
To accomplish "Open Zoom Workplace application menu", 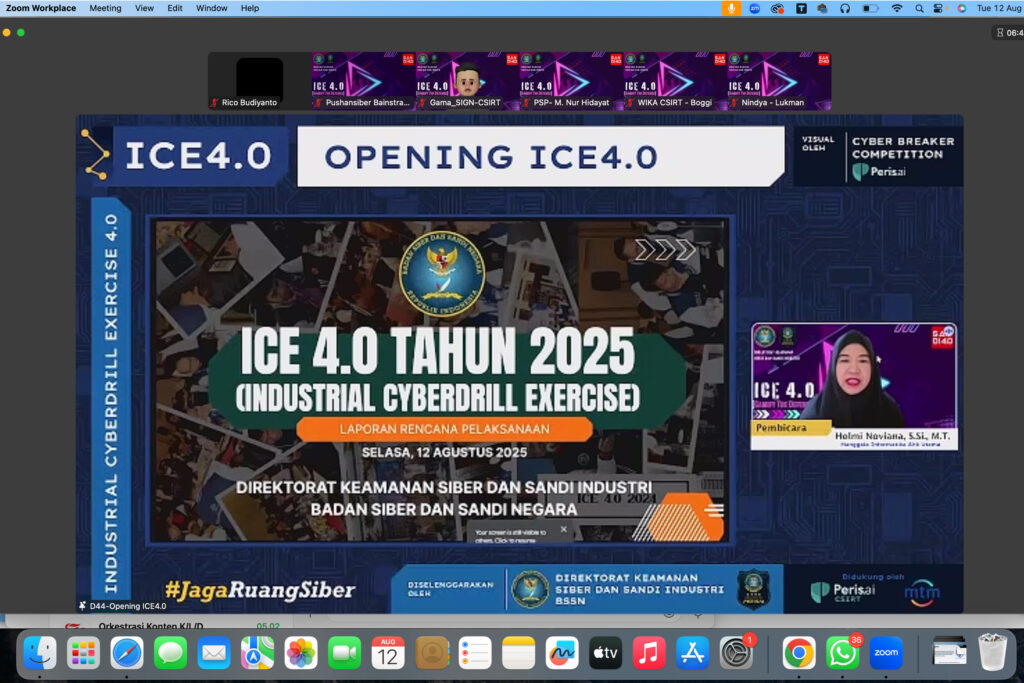I will point(40,8).
